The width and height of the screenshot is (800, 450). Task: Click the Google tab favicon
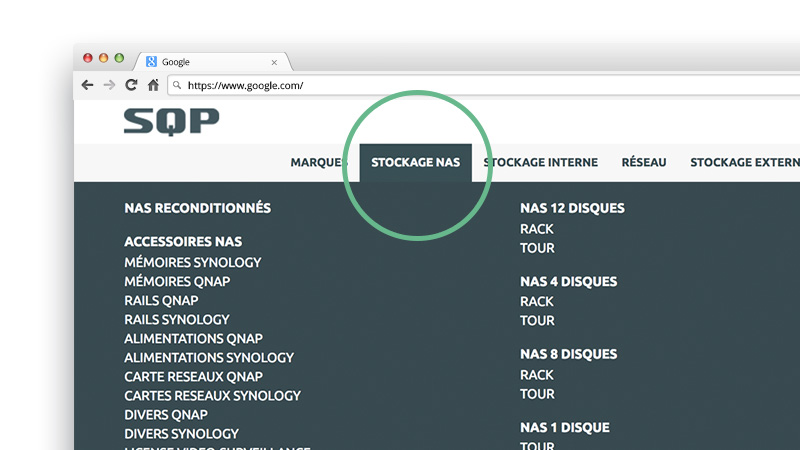[151, 62]
